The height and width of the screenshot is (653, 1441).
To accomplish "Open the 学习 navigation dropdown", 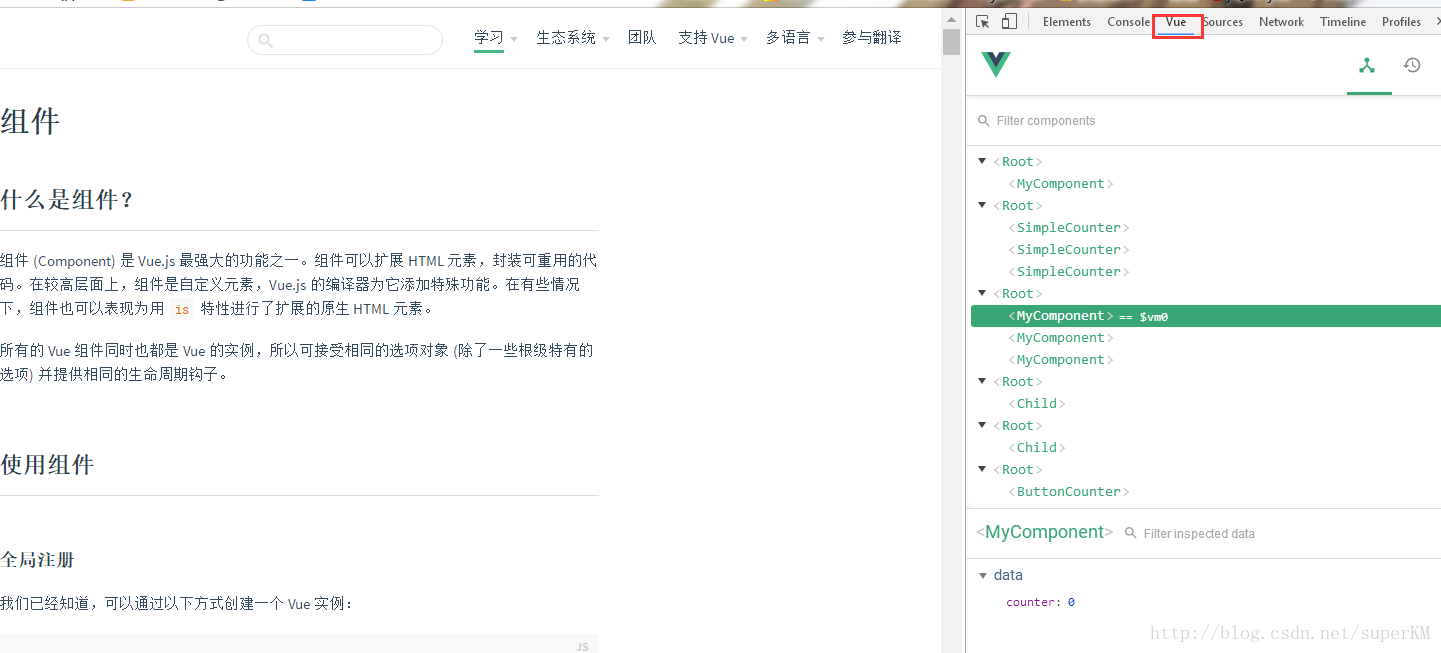I will (495, 38).
